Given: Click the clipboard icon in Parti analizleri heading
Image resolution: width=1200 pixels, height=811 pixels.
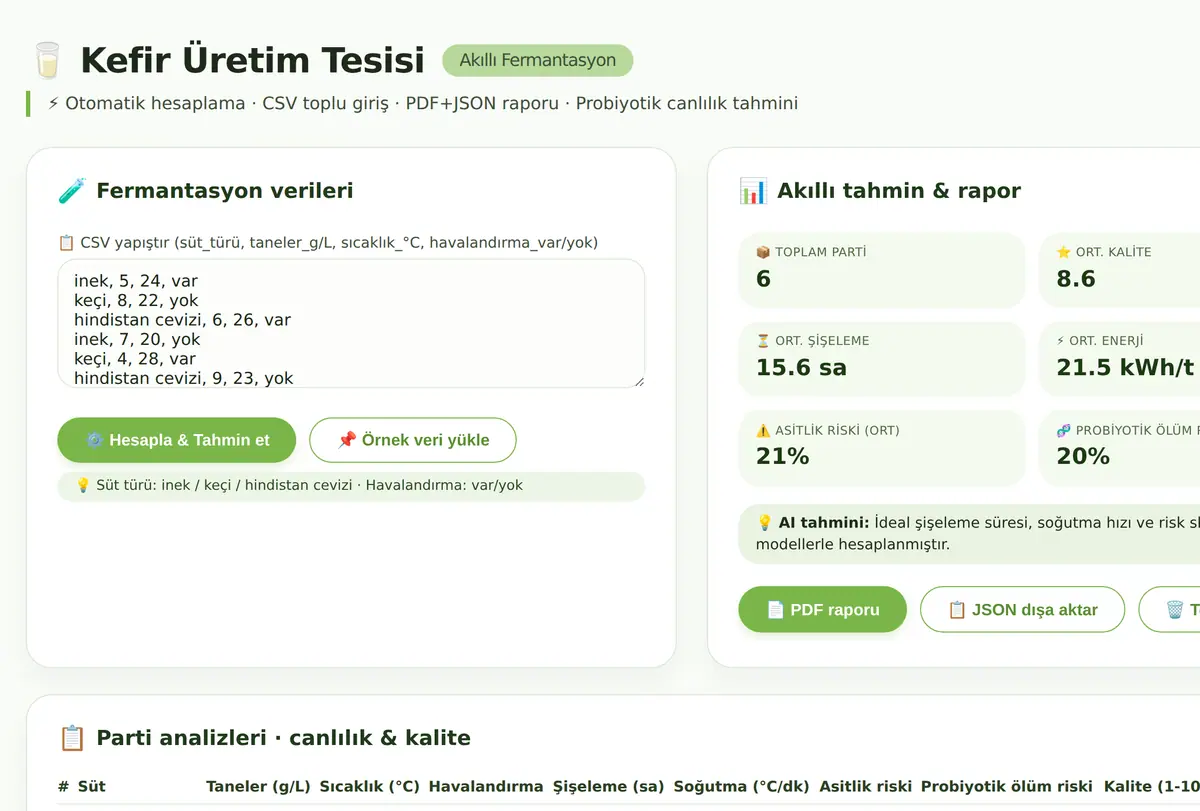Looking at the screenshot, I should pos(72,738).
